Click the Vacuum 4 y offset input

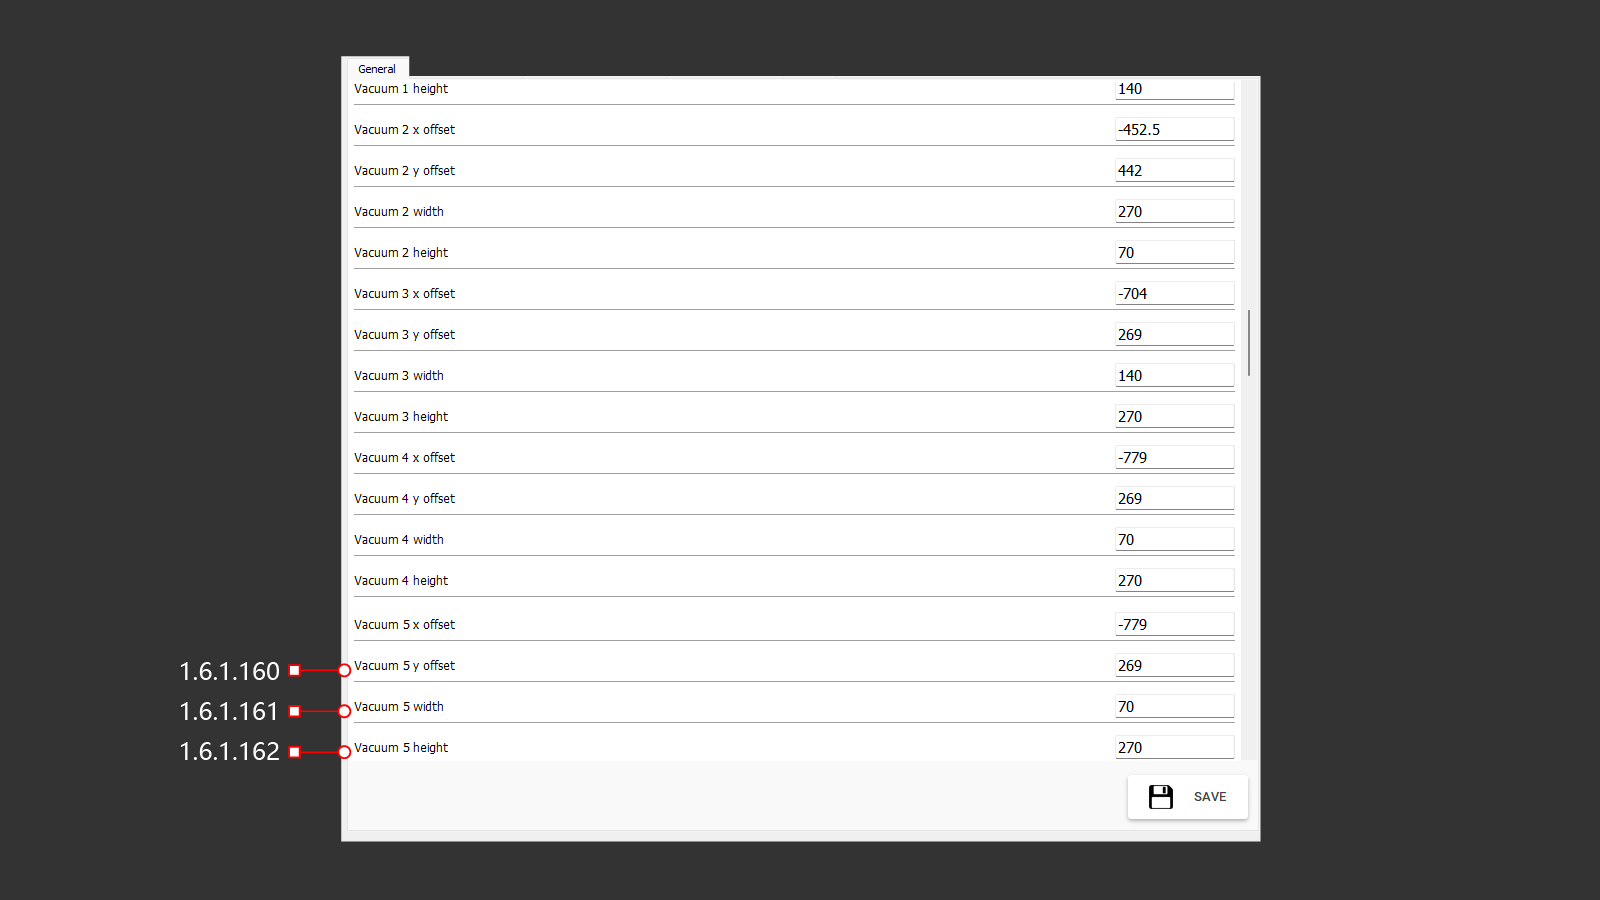pos(1173,499)
